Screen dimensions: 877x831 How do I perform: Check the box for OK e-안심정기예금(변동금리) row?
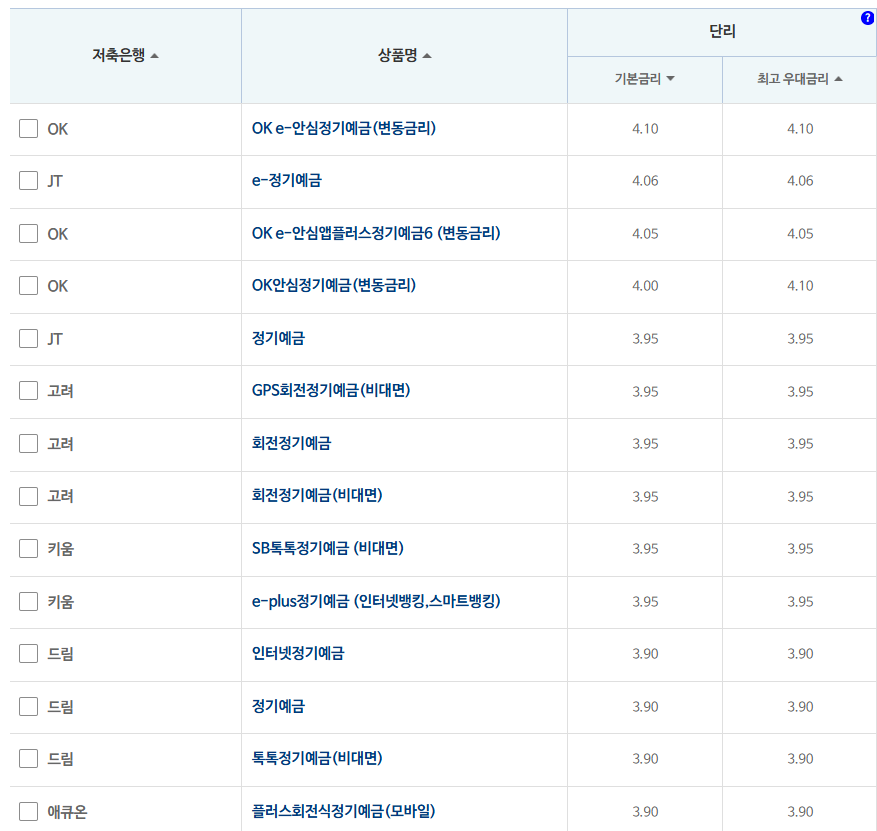tap(29, 128)
